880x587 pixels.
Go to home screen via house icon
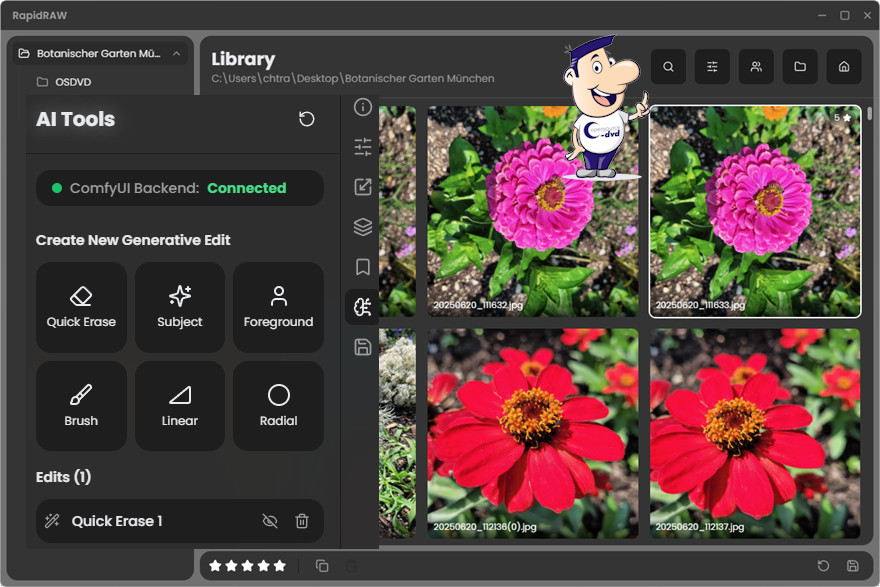(x=844, y=67)
